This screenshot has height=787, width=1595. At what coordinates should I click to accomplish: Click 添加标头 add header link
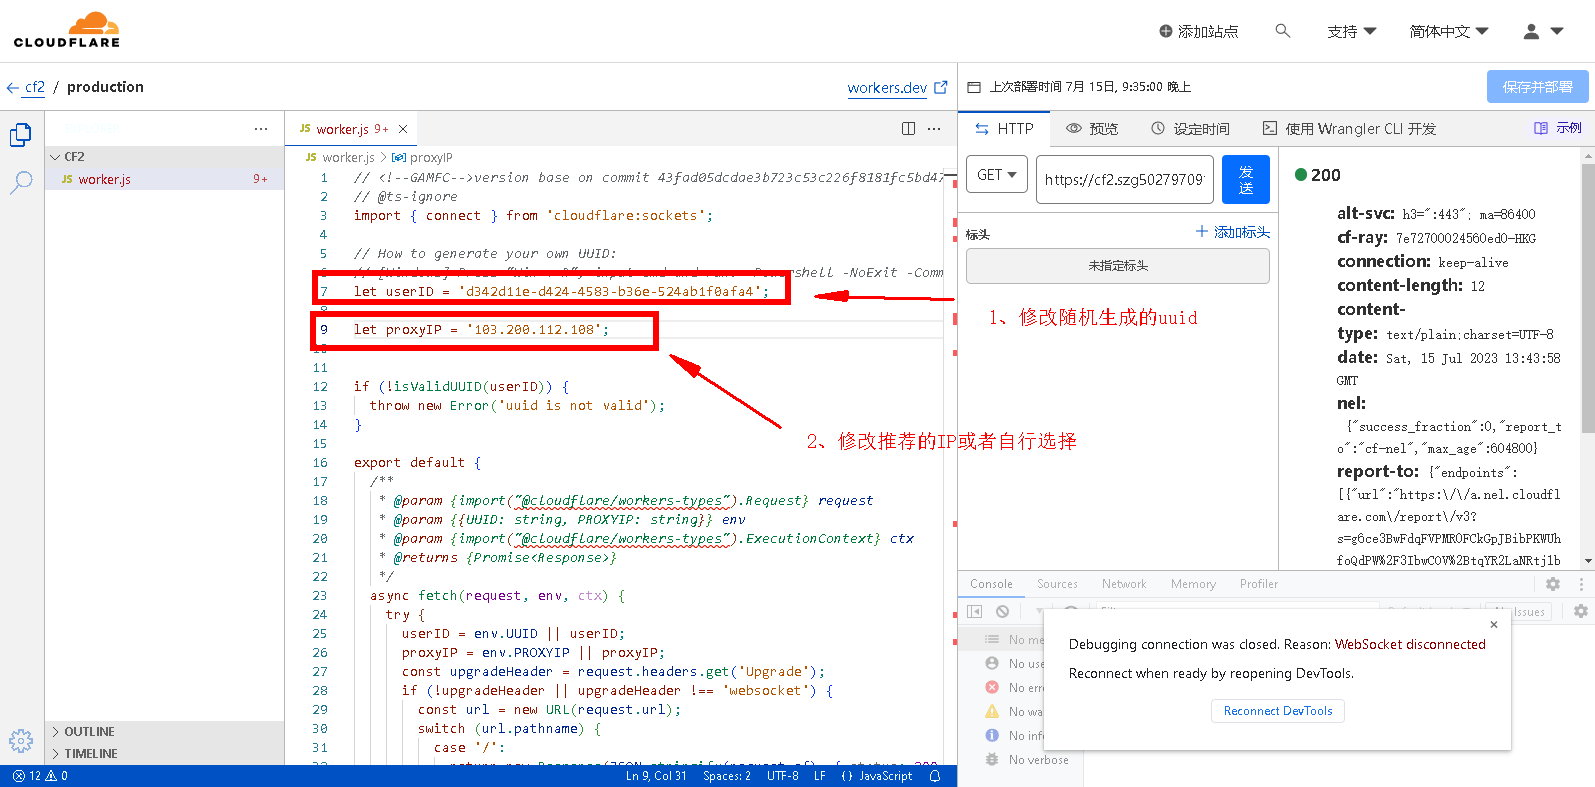click(1233, 232)
